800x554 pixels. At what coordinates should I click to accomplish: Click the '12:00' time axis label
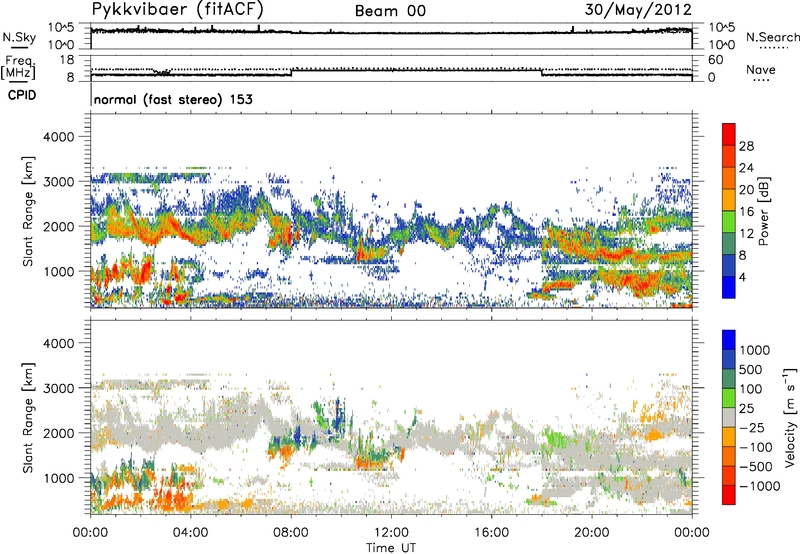click(391, 533)
